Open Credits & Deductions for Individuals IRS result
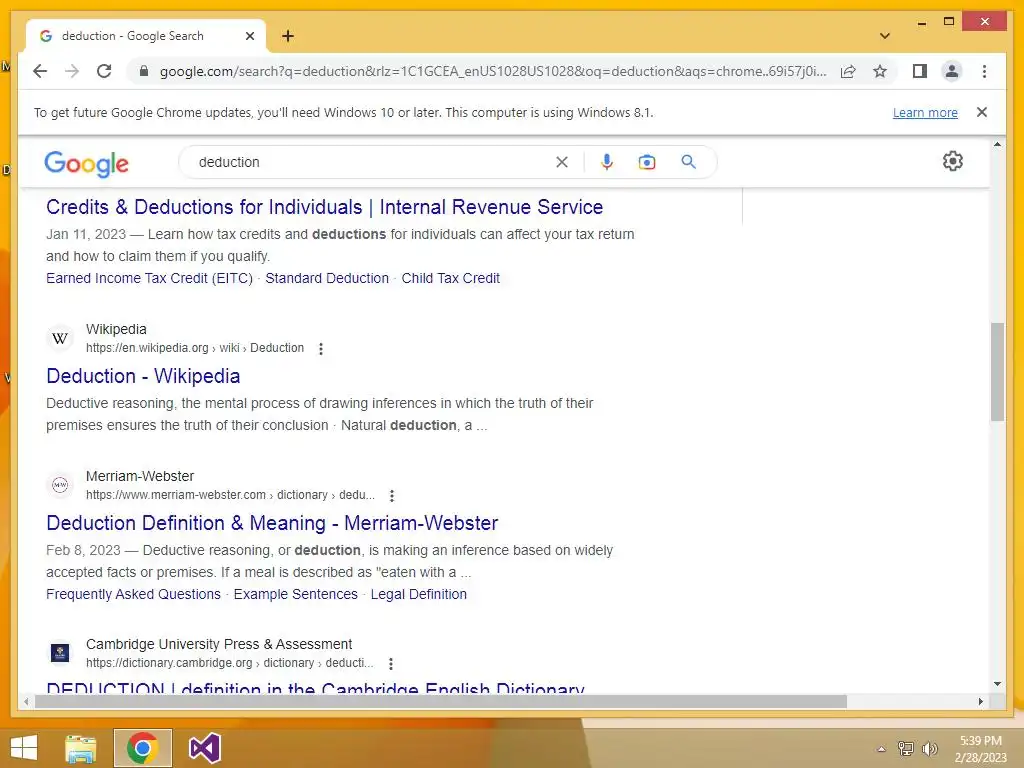This screenshot has width=1024, height=768. tap(325, 207)
